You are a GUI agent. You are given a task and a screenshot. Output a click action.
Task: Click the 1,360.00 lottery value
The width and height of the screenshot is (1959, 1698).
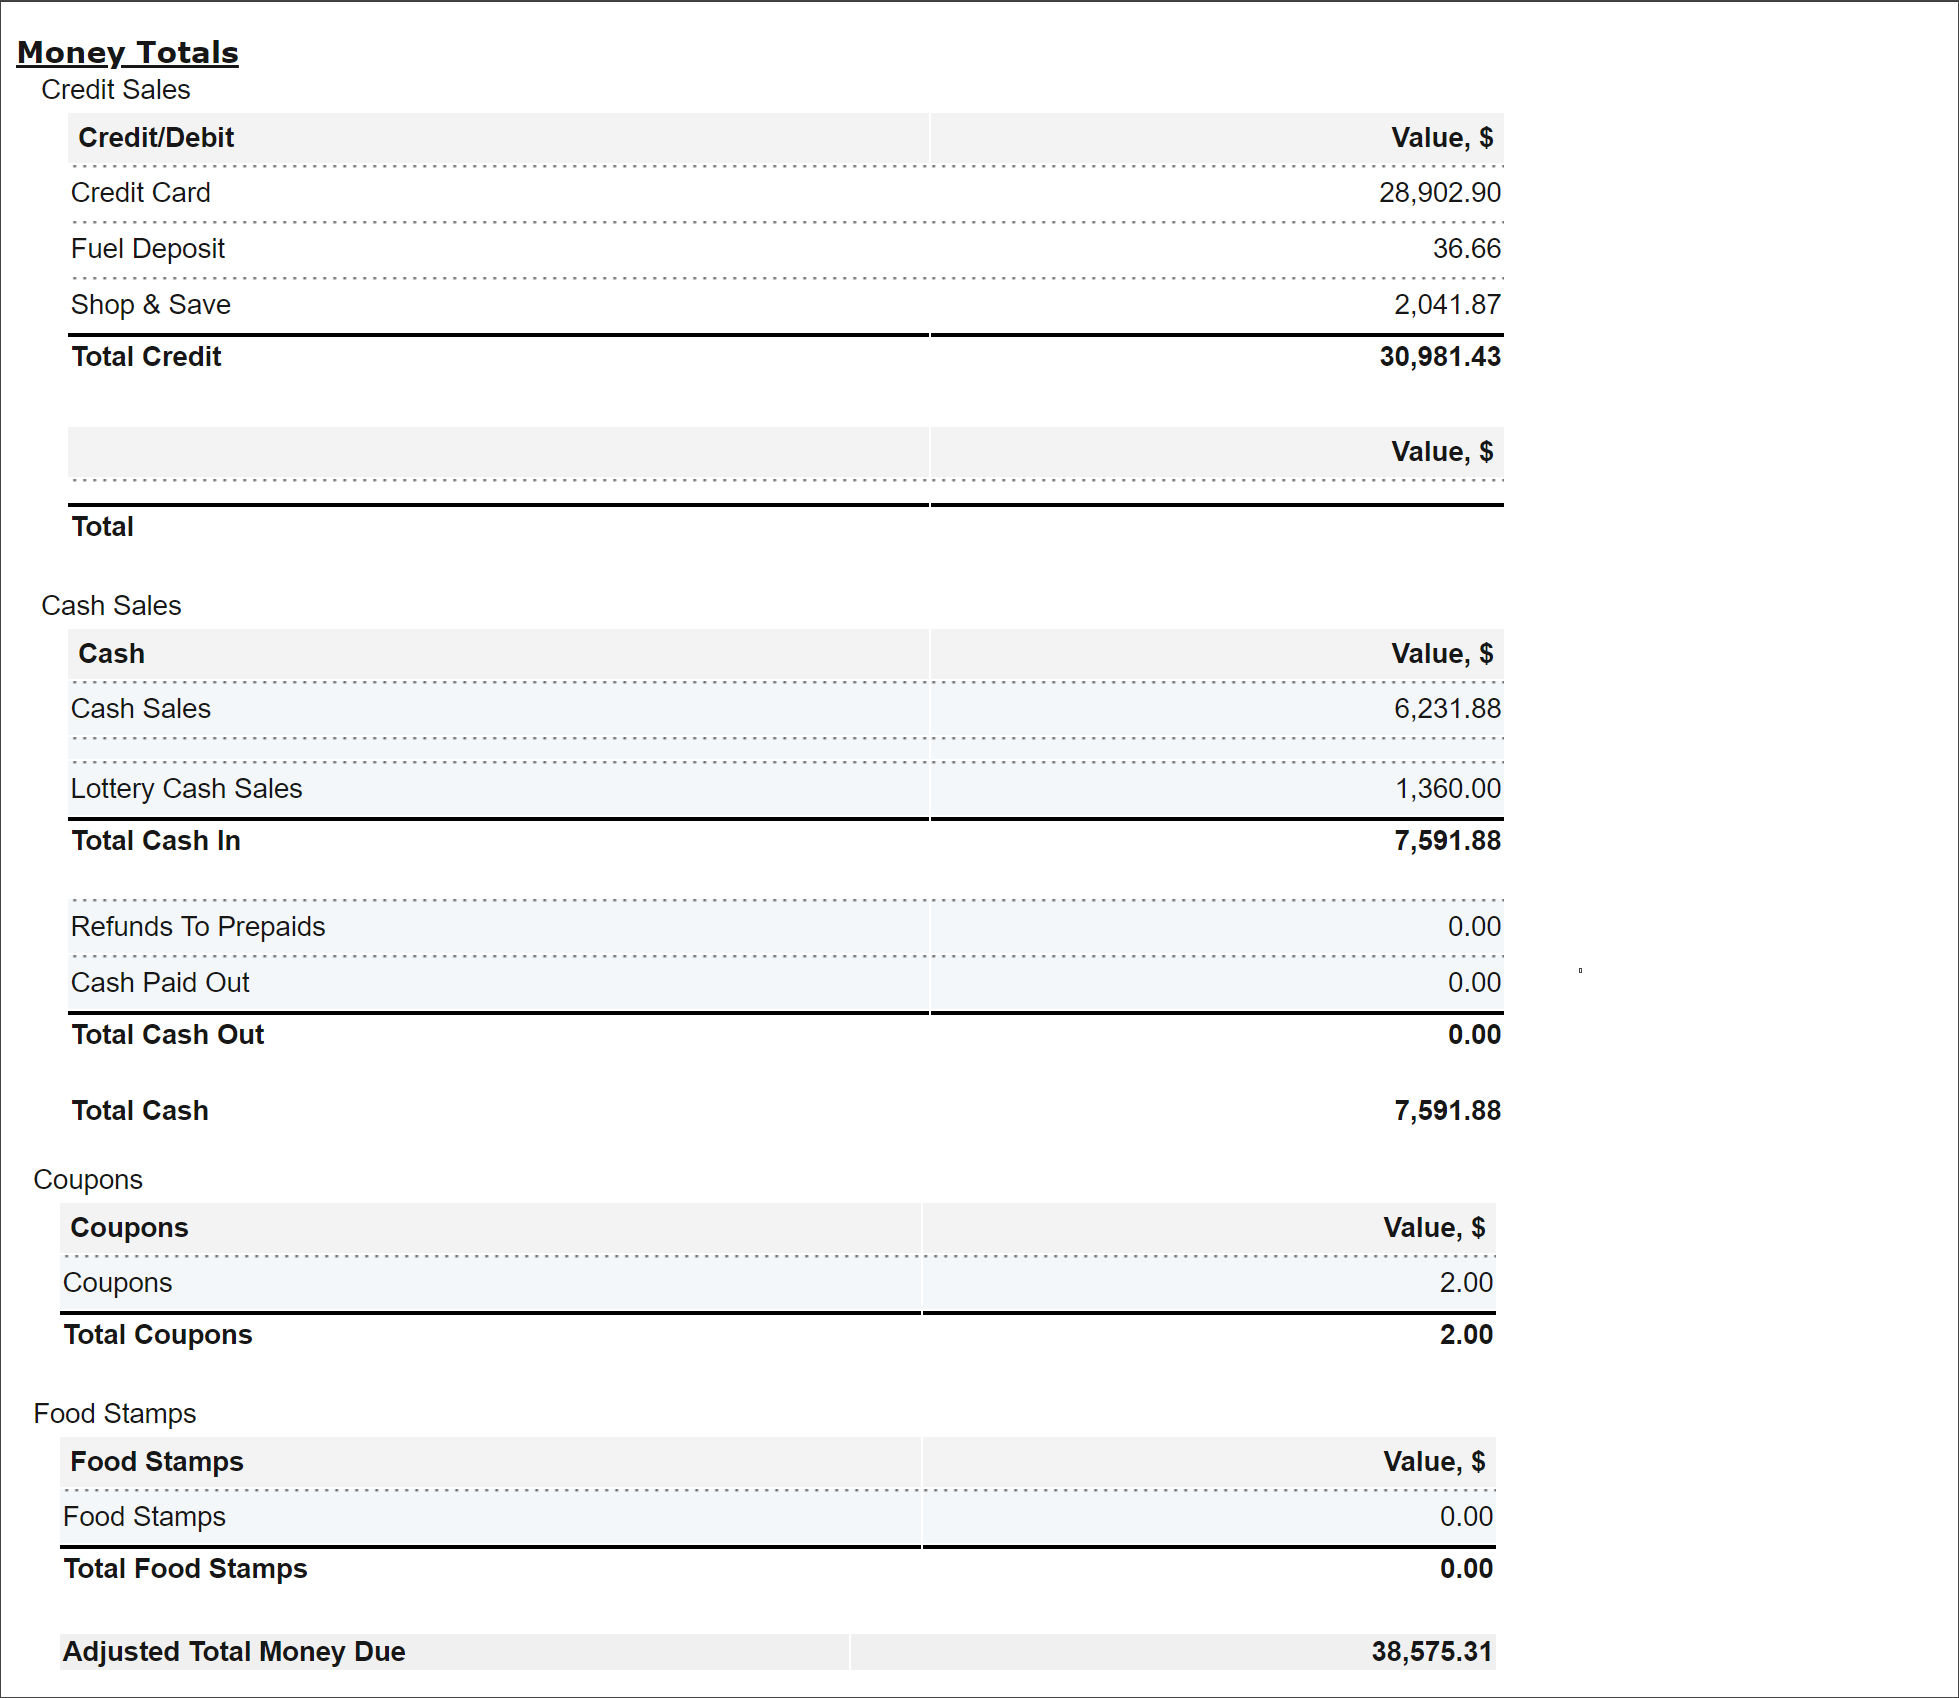(1448, 789)
